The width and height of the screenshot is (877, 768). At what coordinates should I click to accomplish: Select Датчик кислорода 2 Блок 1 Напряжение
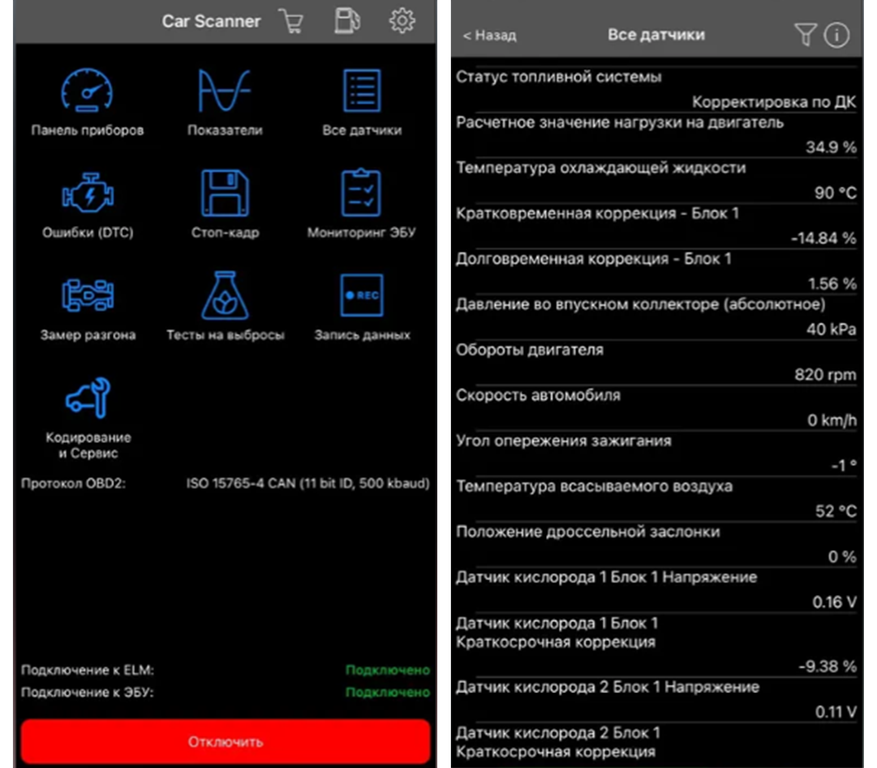click(656, 699)
